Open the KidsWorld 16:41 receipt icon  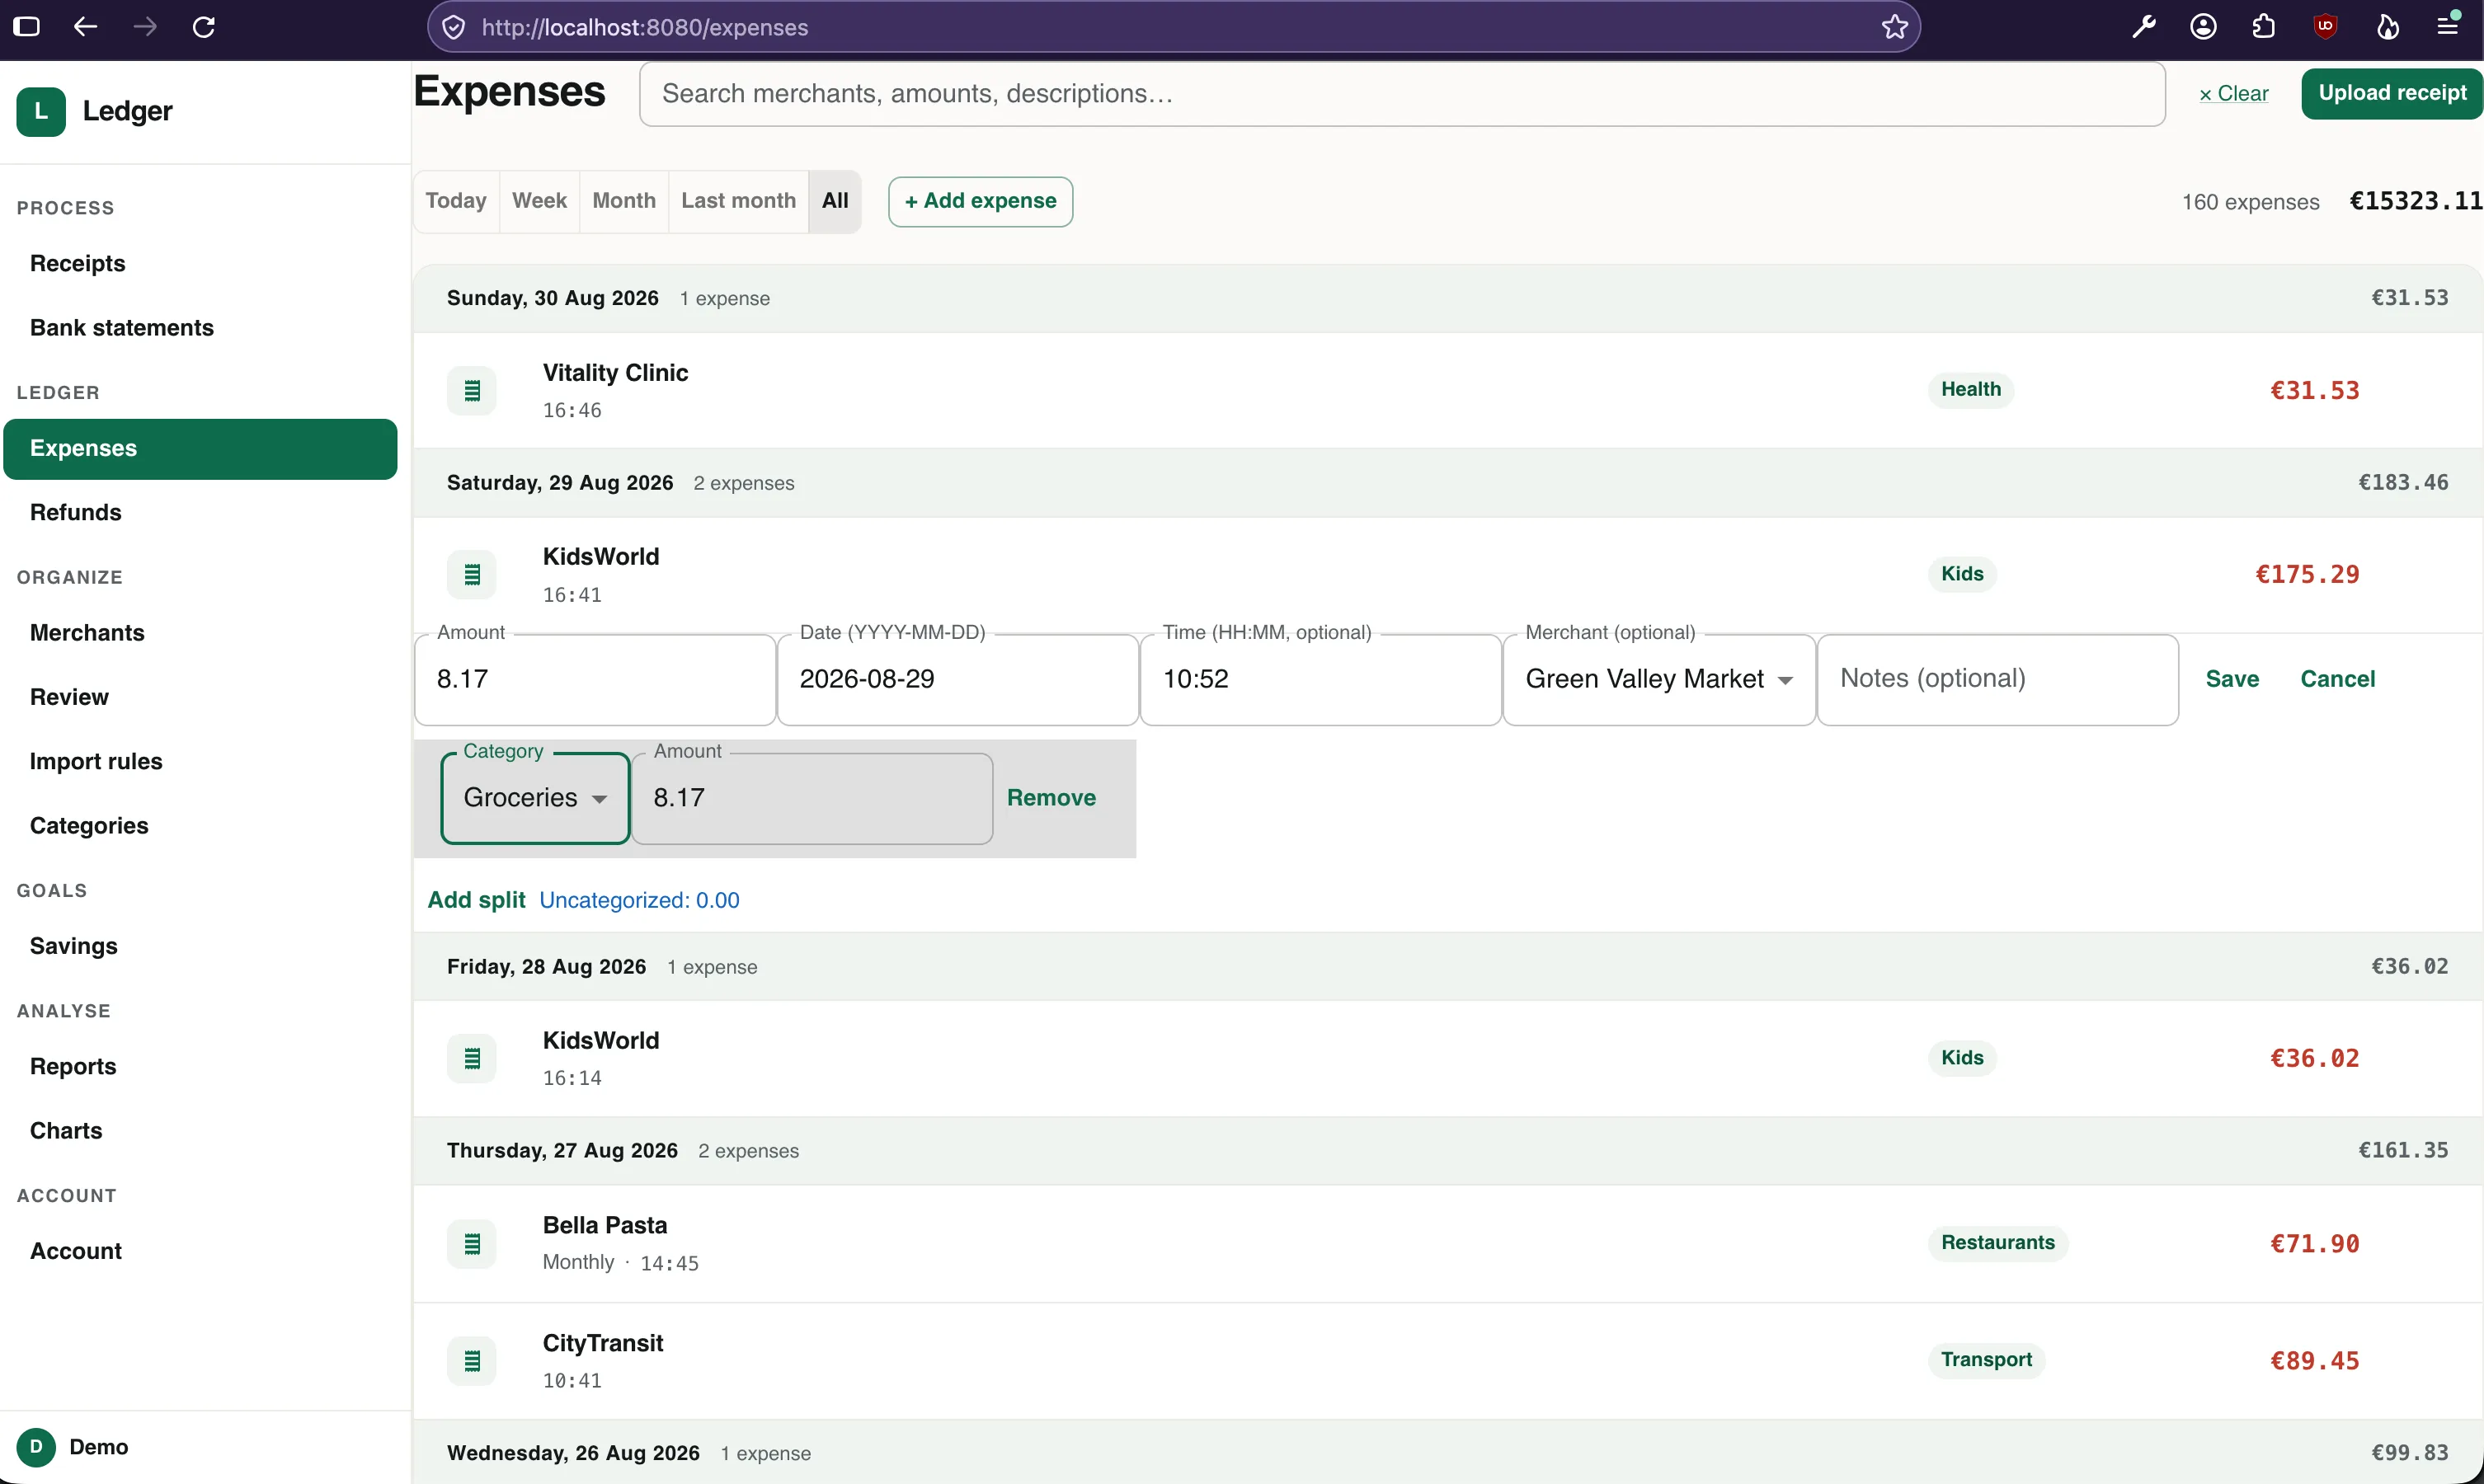pos(471,575)
